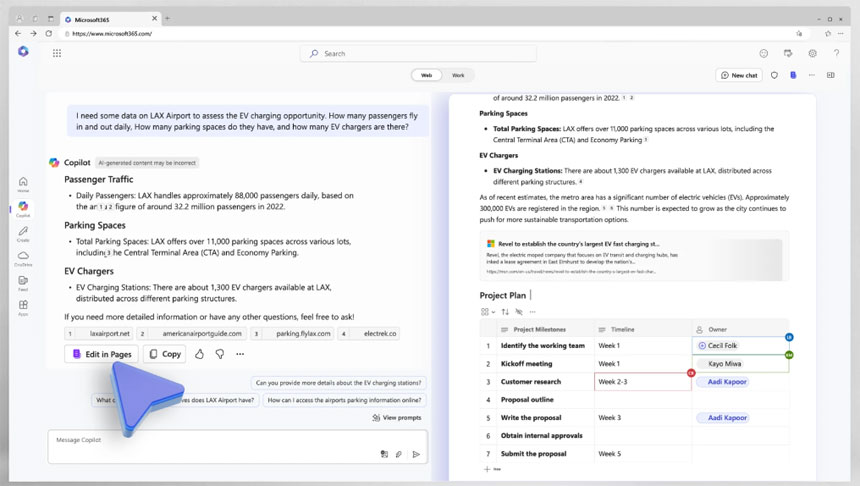Click the Project Milestones column header

point(545,330)
